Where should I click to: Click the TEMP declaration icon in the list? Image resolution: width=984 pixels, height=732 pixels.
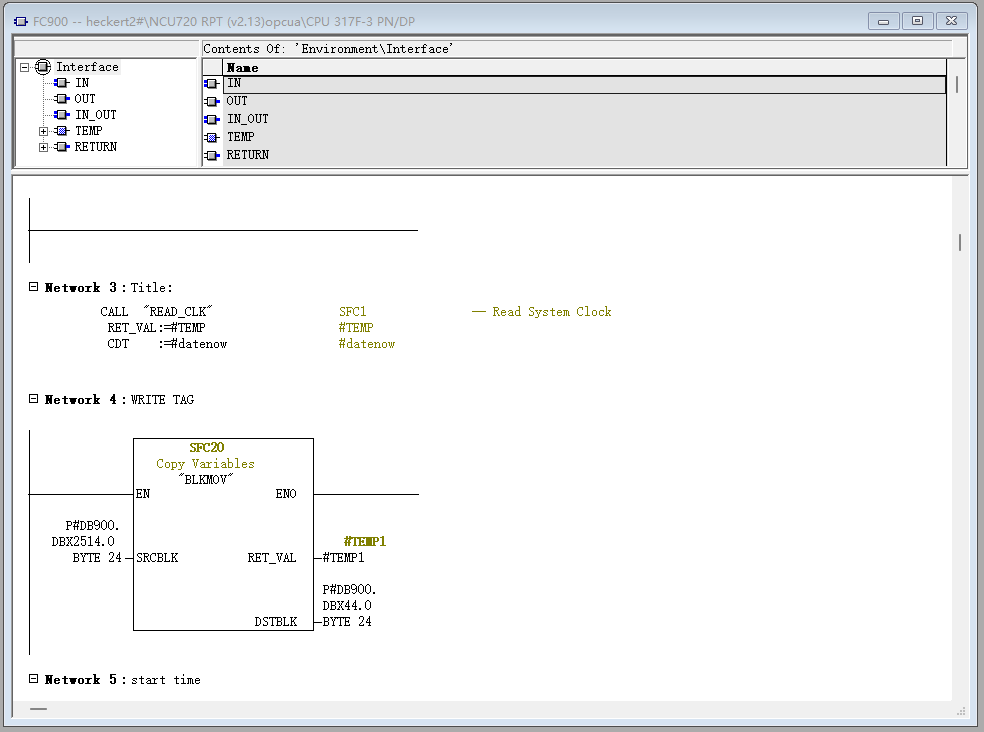coord(210,137)
